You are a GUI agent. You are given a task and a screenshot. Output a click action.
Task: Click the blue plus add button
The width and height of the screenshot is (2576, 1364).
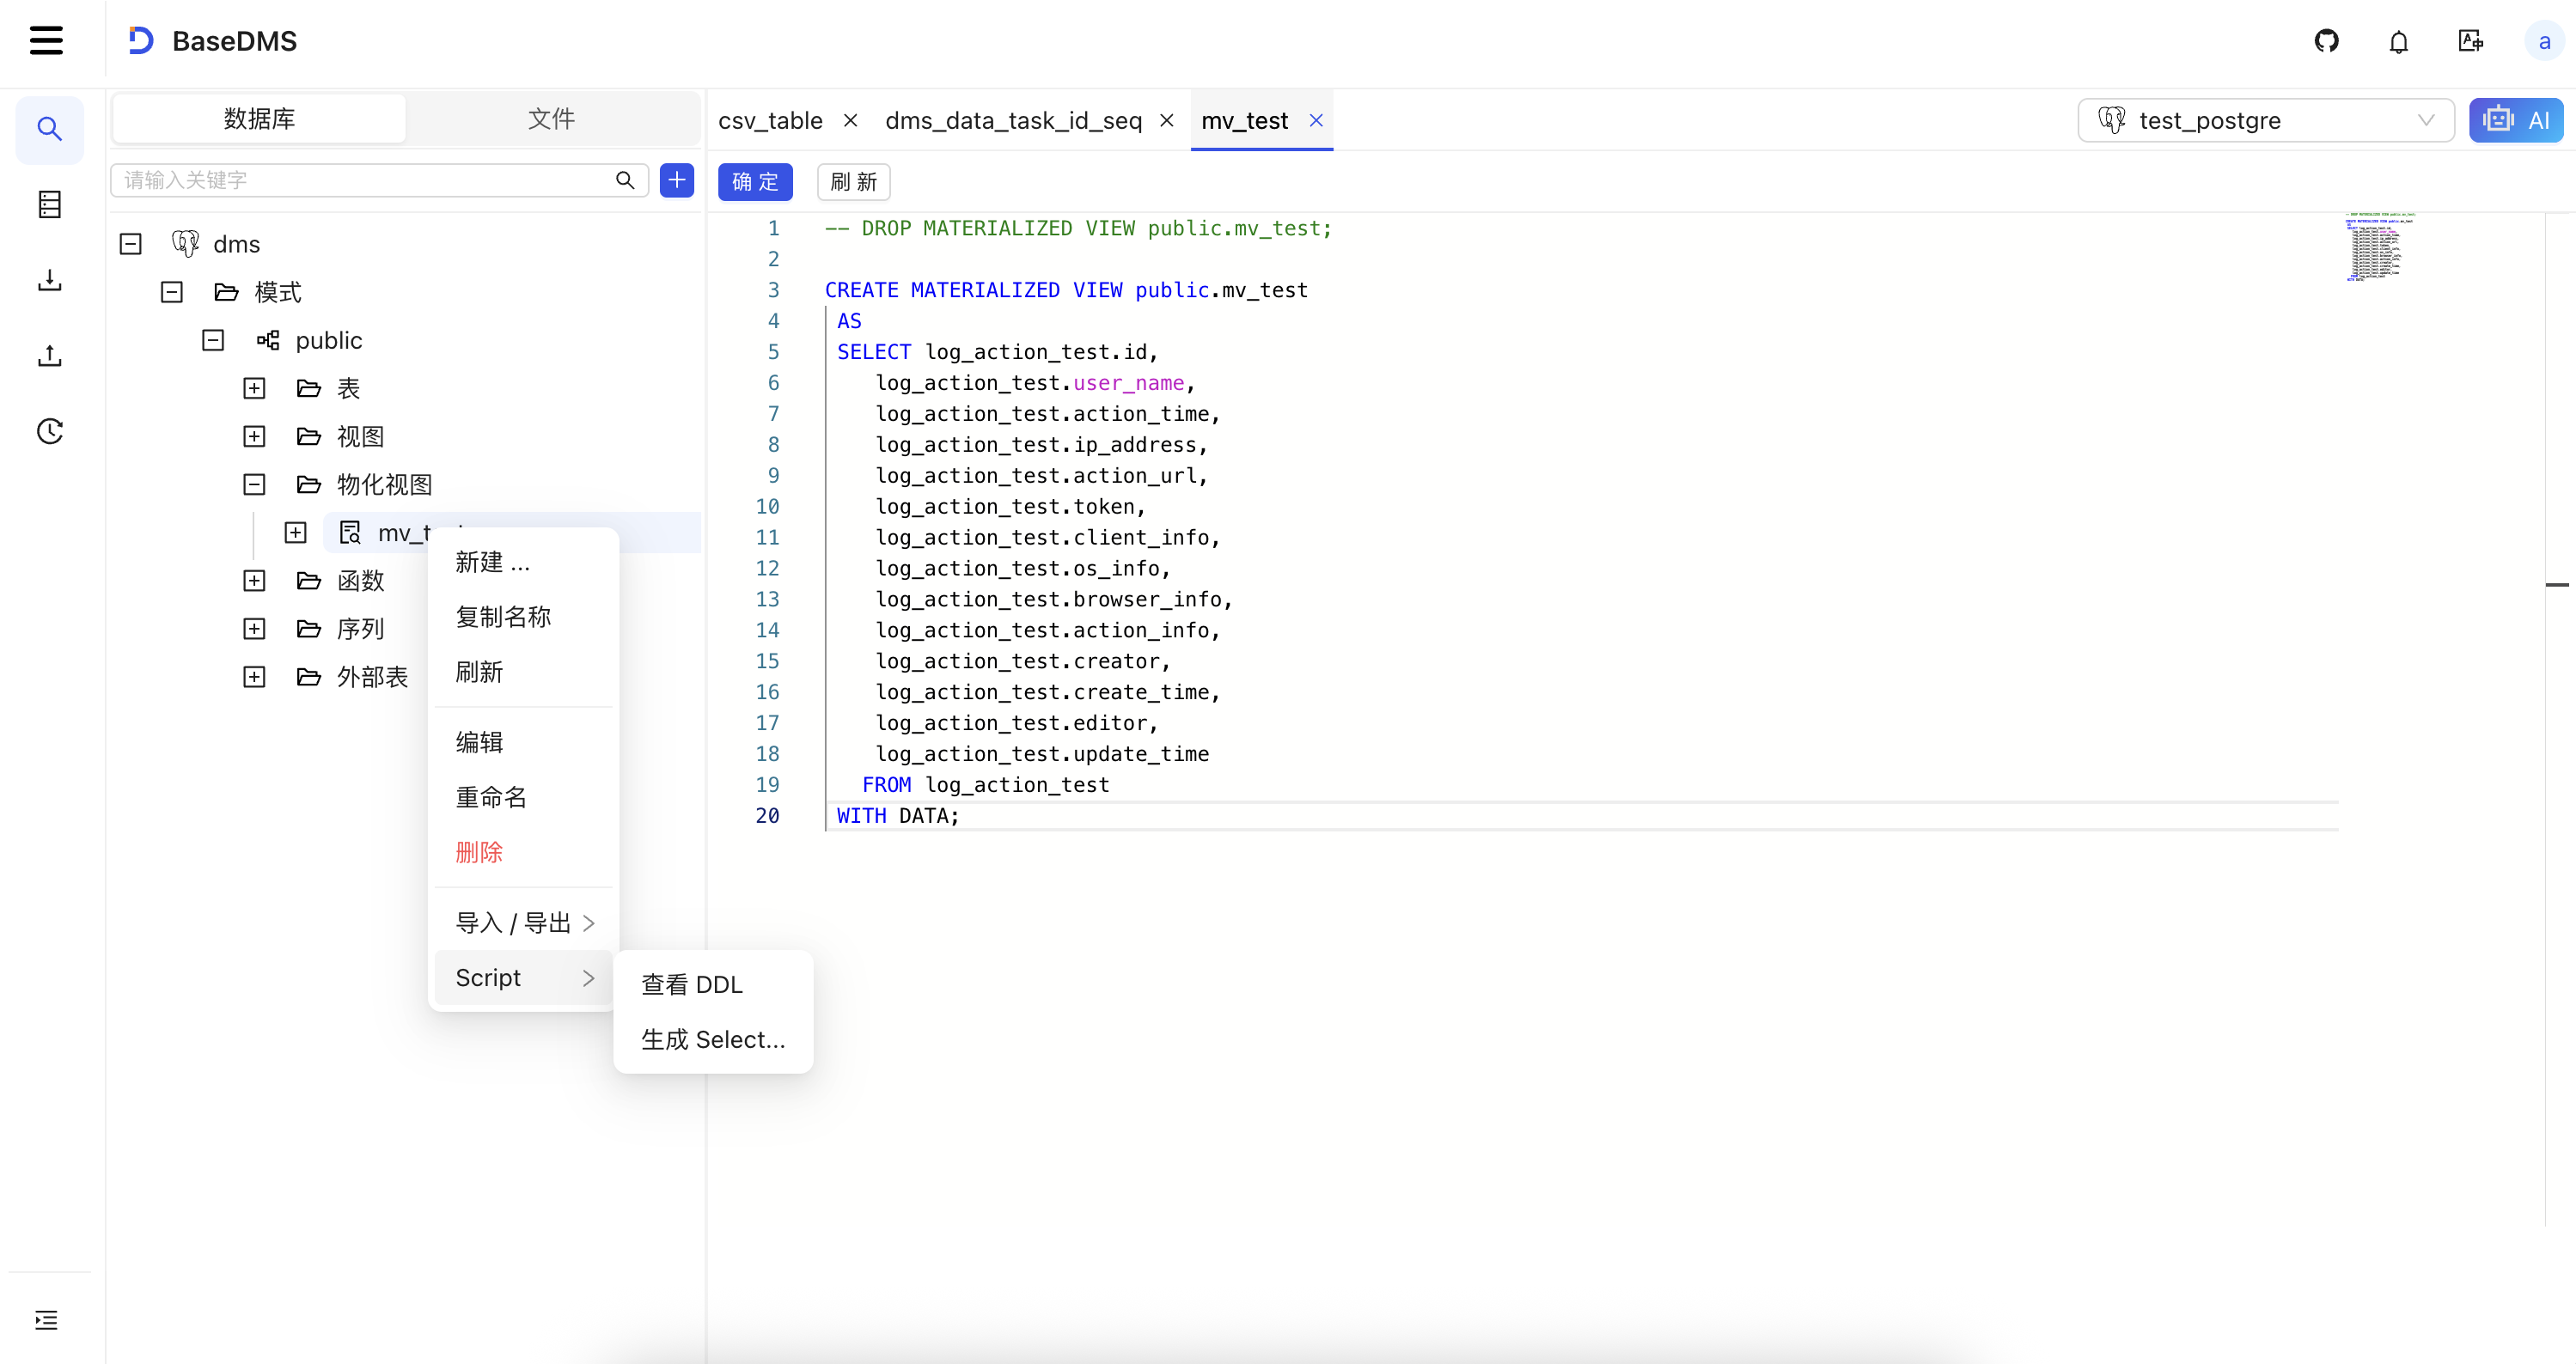(x=677, y=180)
